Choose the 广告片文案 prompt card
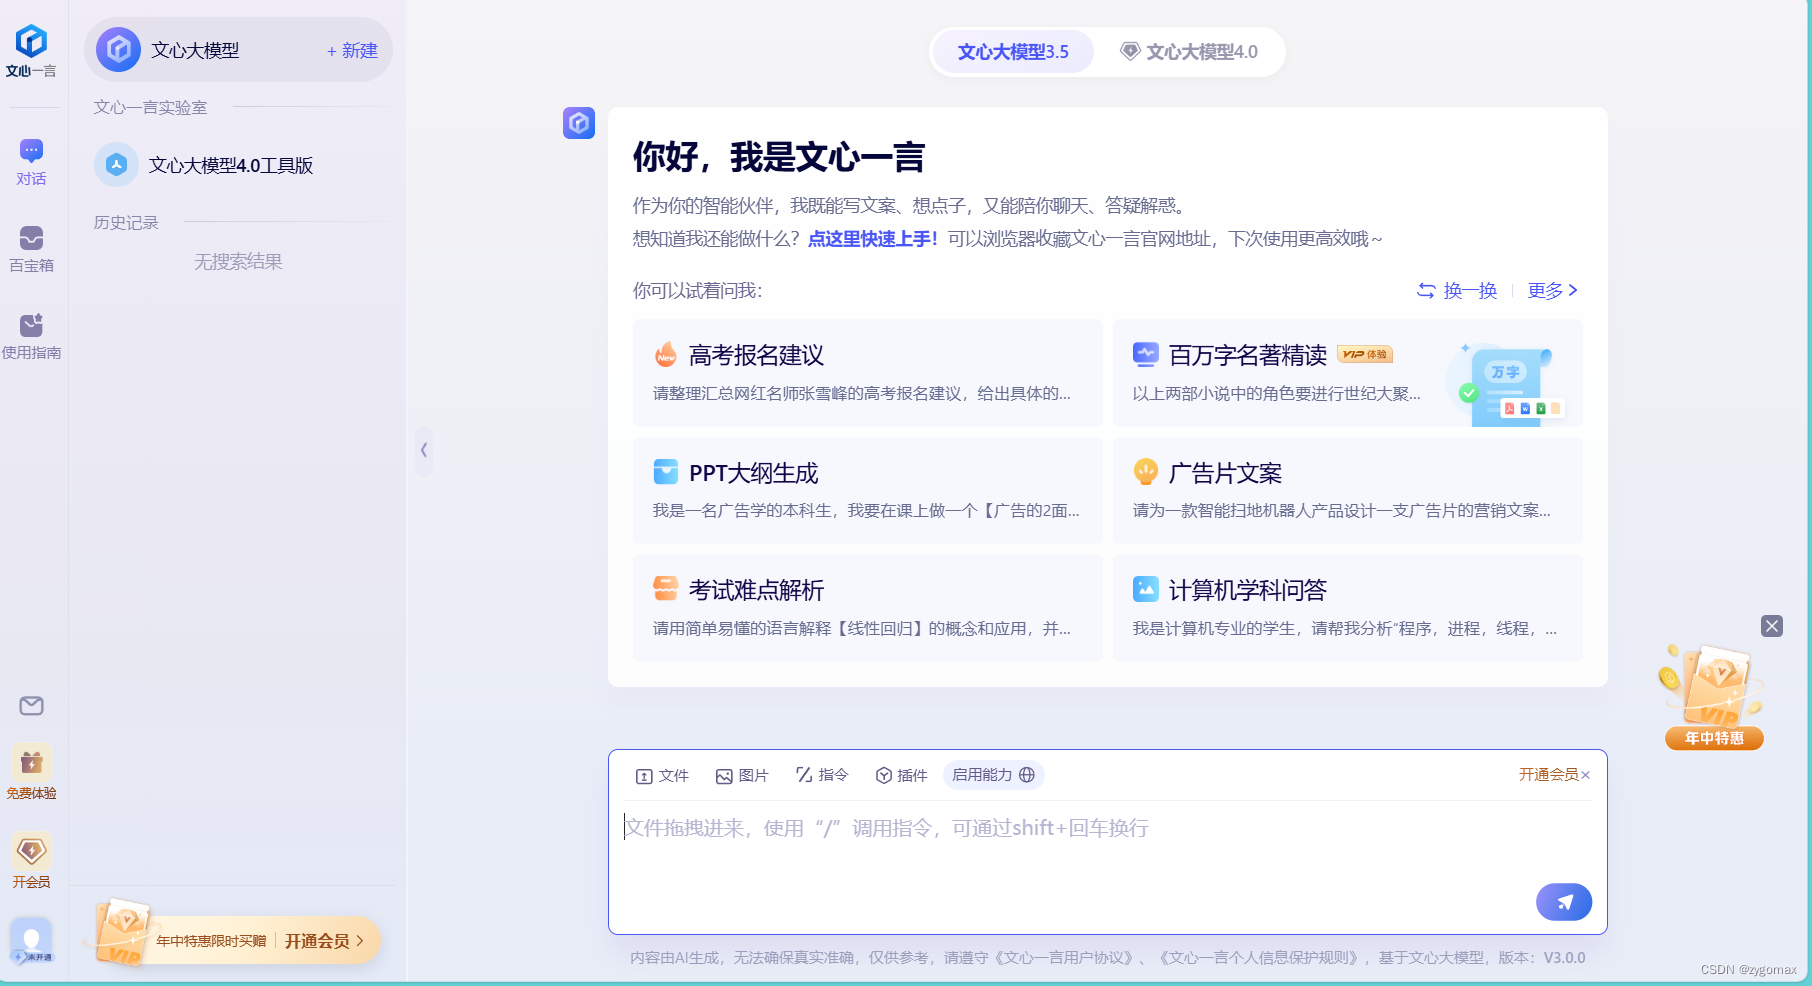Image resolution: width=1812 pixels, height=986 pixels. tap(1347, 491)
